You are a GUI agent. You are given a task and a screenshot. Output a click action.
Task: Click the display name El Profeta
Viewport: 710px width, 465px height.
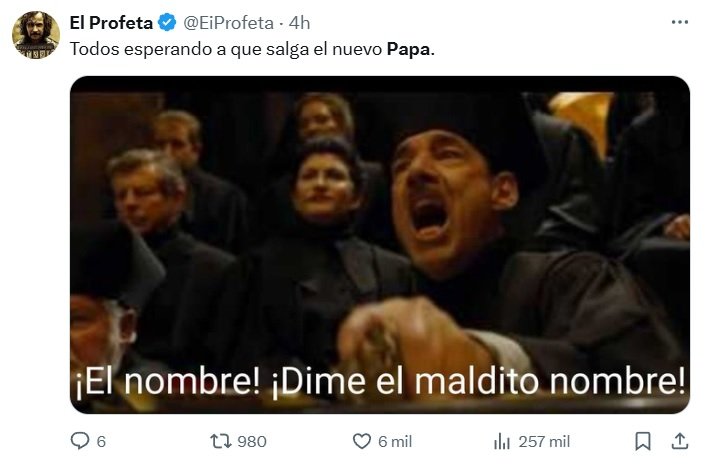(111, 23)
